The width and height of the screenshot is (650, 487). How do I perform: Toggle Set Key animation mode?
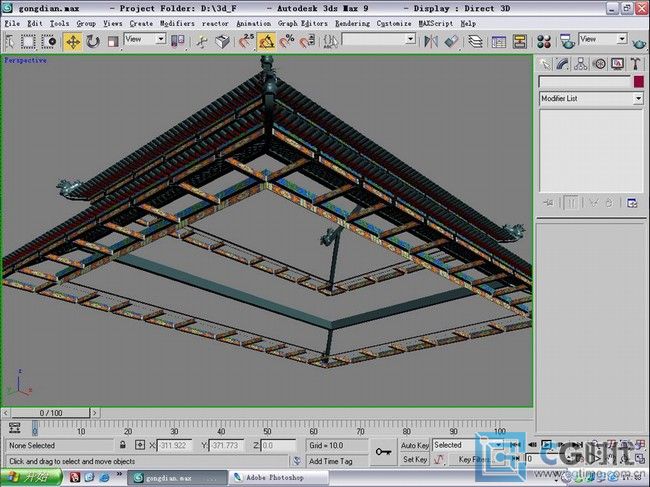[415, 460]
